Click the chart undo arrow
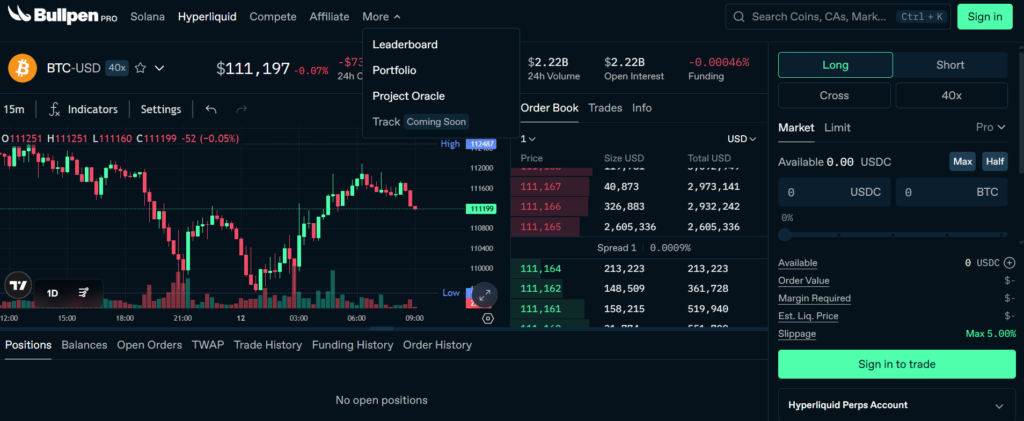The image size is (1024, 421). click(211, 109)
